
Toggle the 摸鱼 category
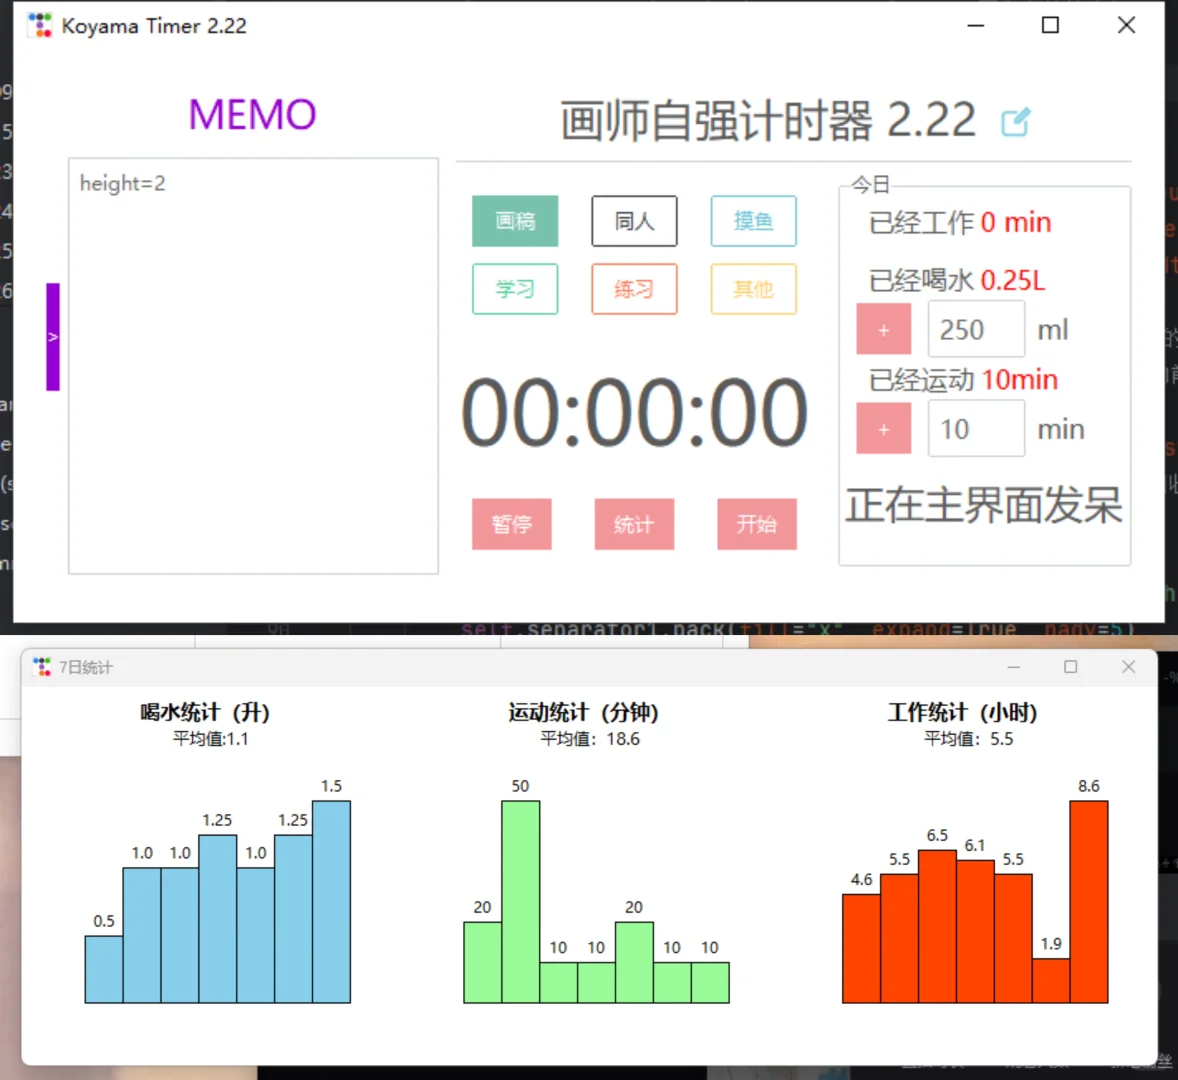pos(753,221)
